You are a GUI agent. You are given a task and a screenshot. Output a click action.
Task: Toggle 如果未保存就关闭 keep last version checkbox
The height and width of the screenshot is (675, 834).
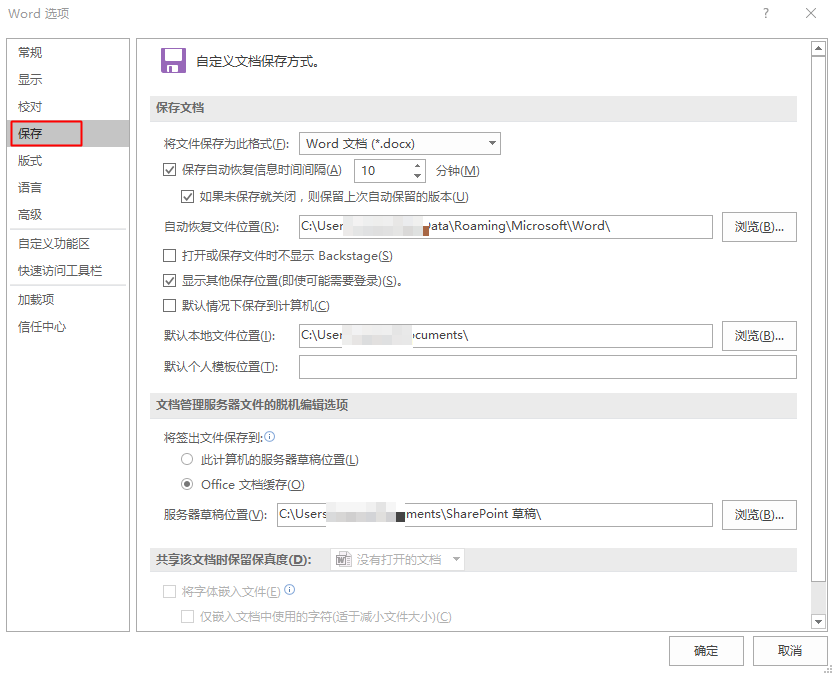pos(187,197)
